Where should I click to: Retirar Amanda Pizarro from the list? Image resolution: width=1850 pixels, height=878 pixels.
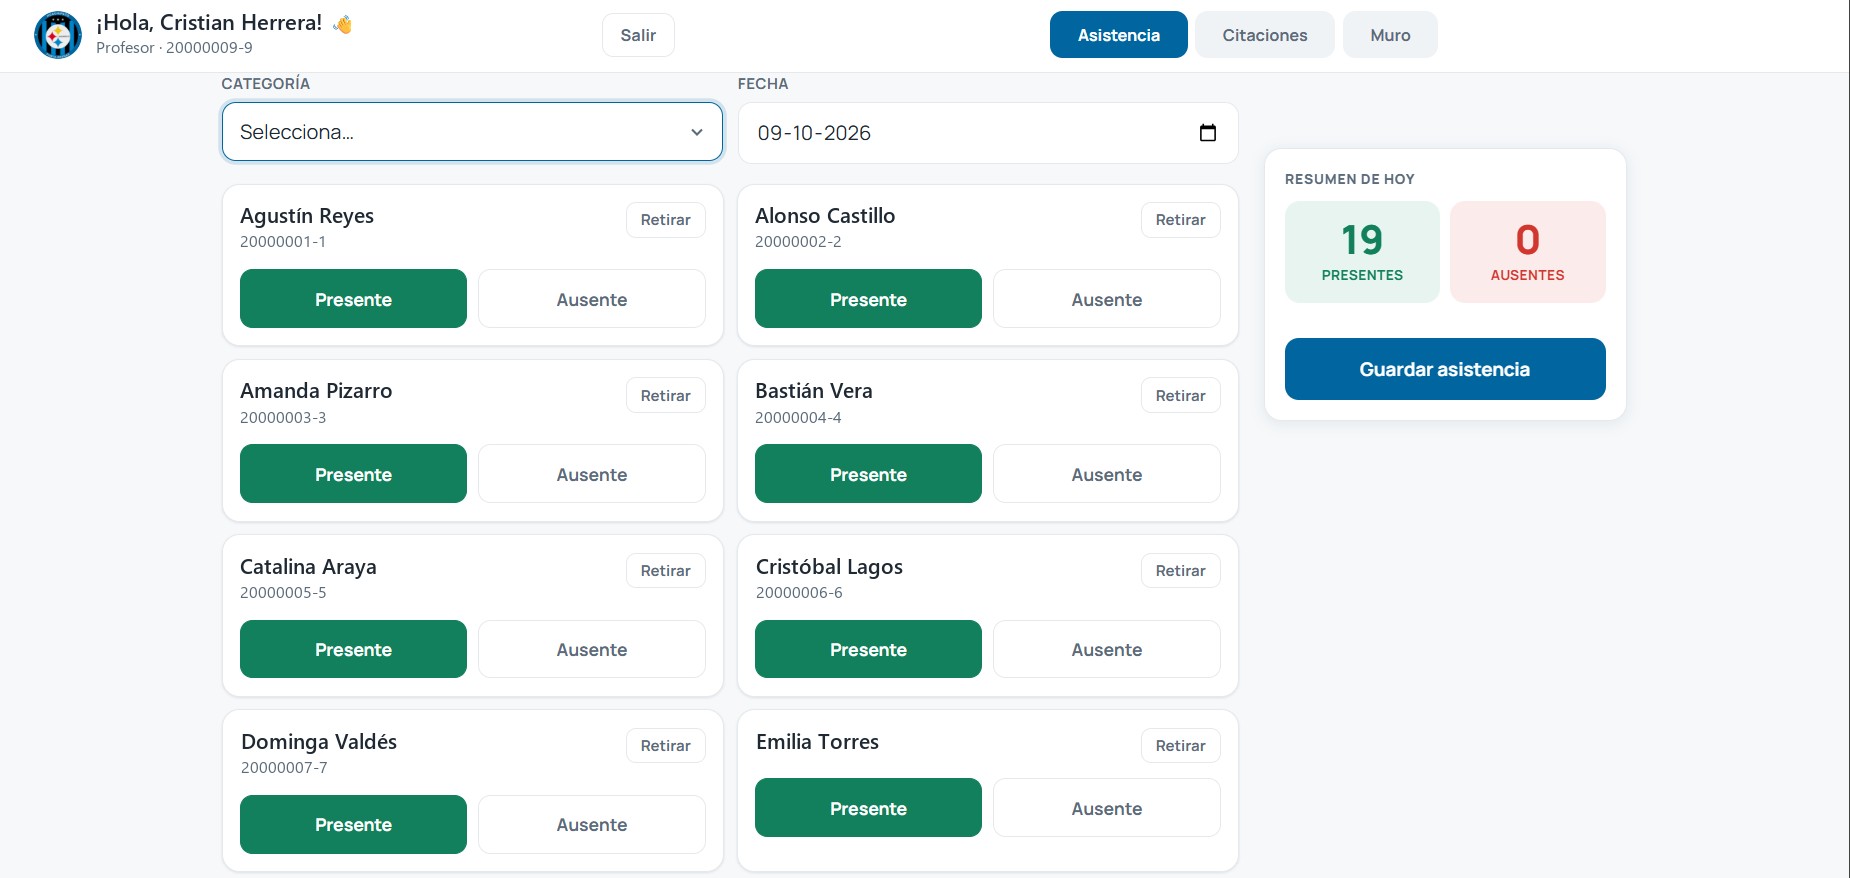coord(666,396)
